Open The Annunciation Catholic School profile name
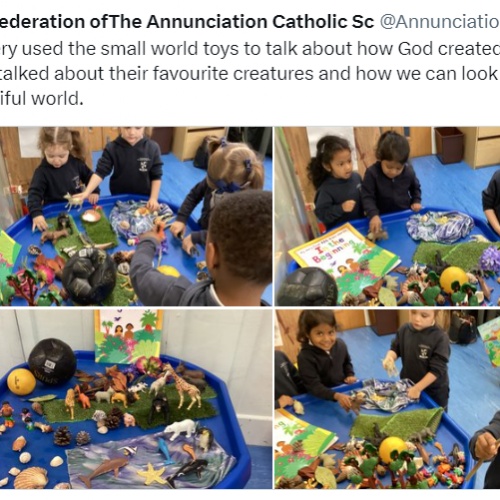 pyautogui.click(x=187, y=22)
